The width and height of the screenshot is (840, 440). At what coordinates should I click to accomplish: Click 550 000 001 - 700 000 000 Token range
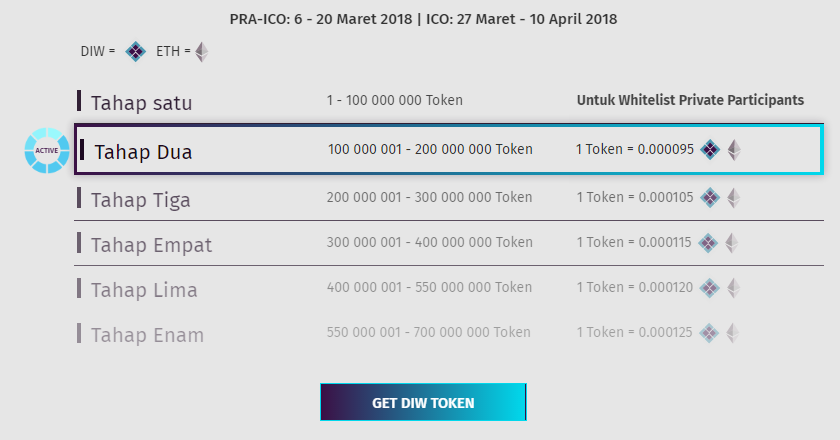pos(429,332)
